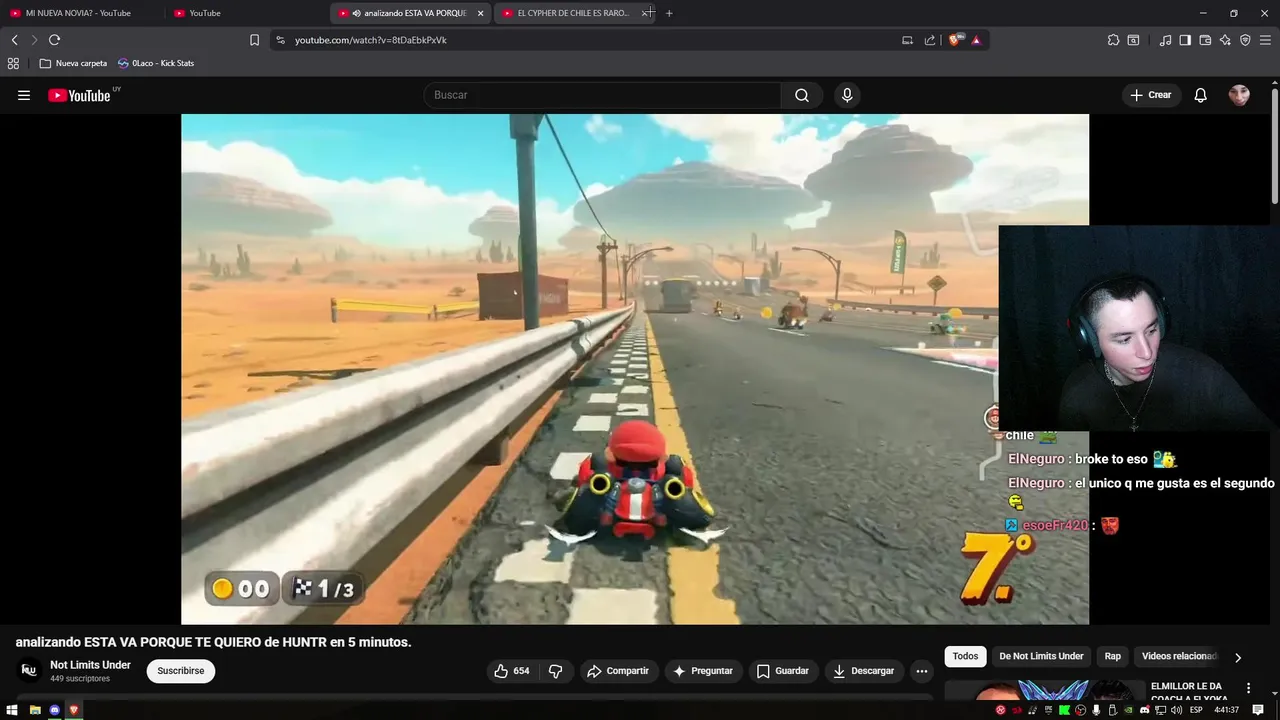Screen dimensions: 1280x720
Task: Open Leo AI assistant sparkle icon
Action: 1225,40
